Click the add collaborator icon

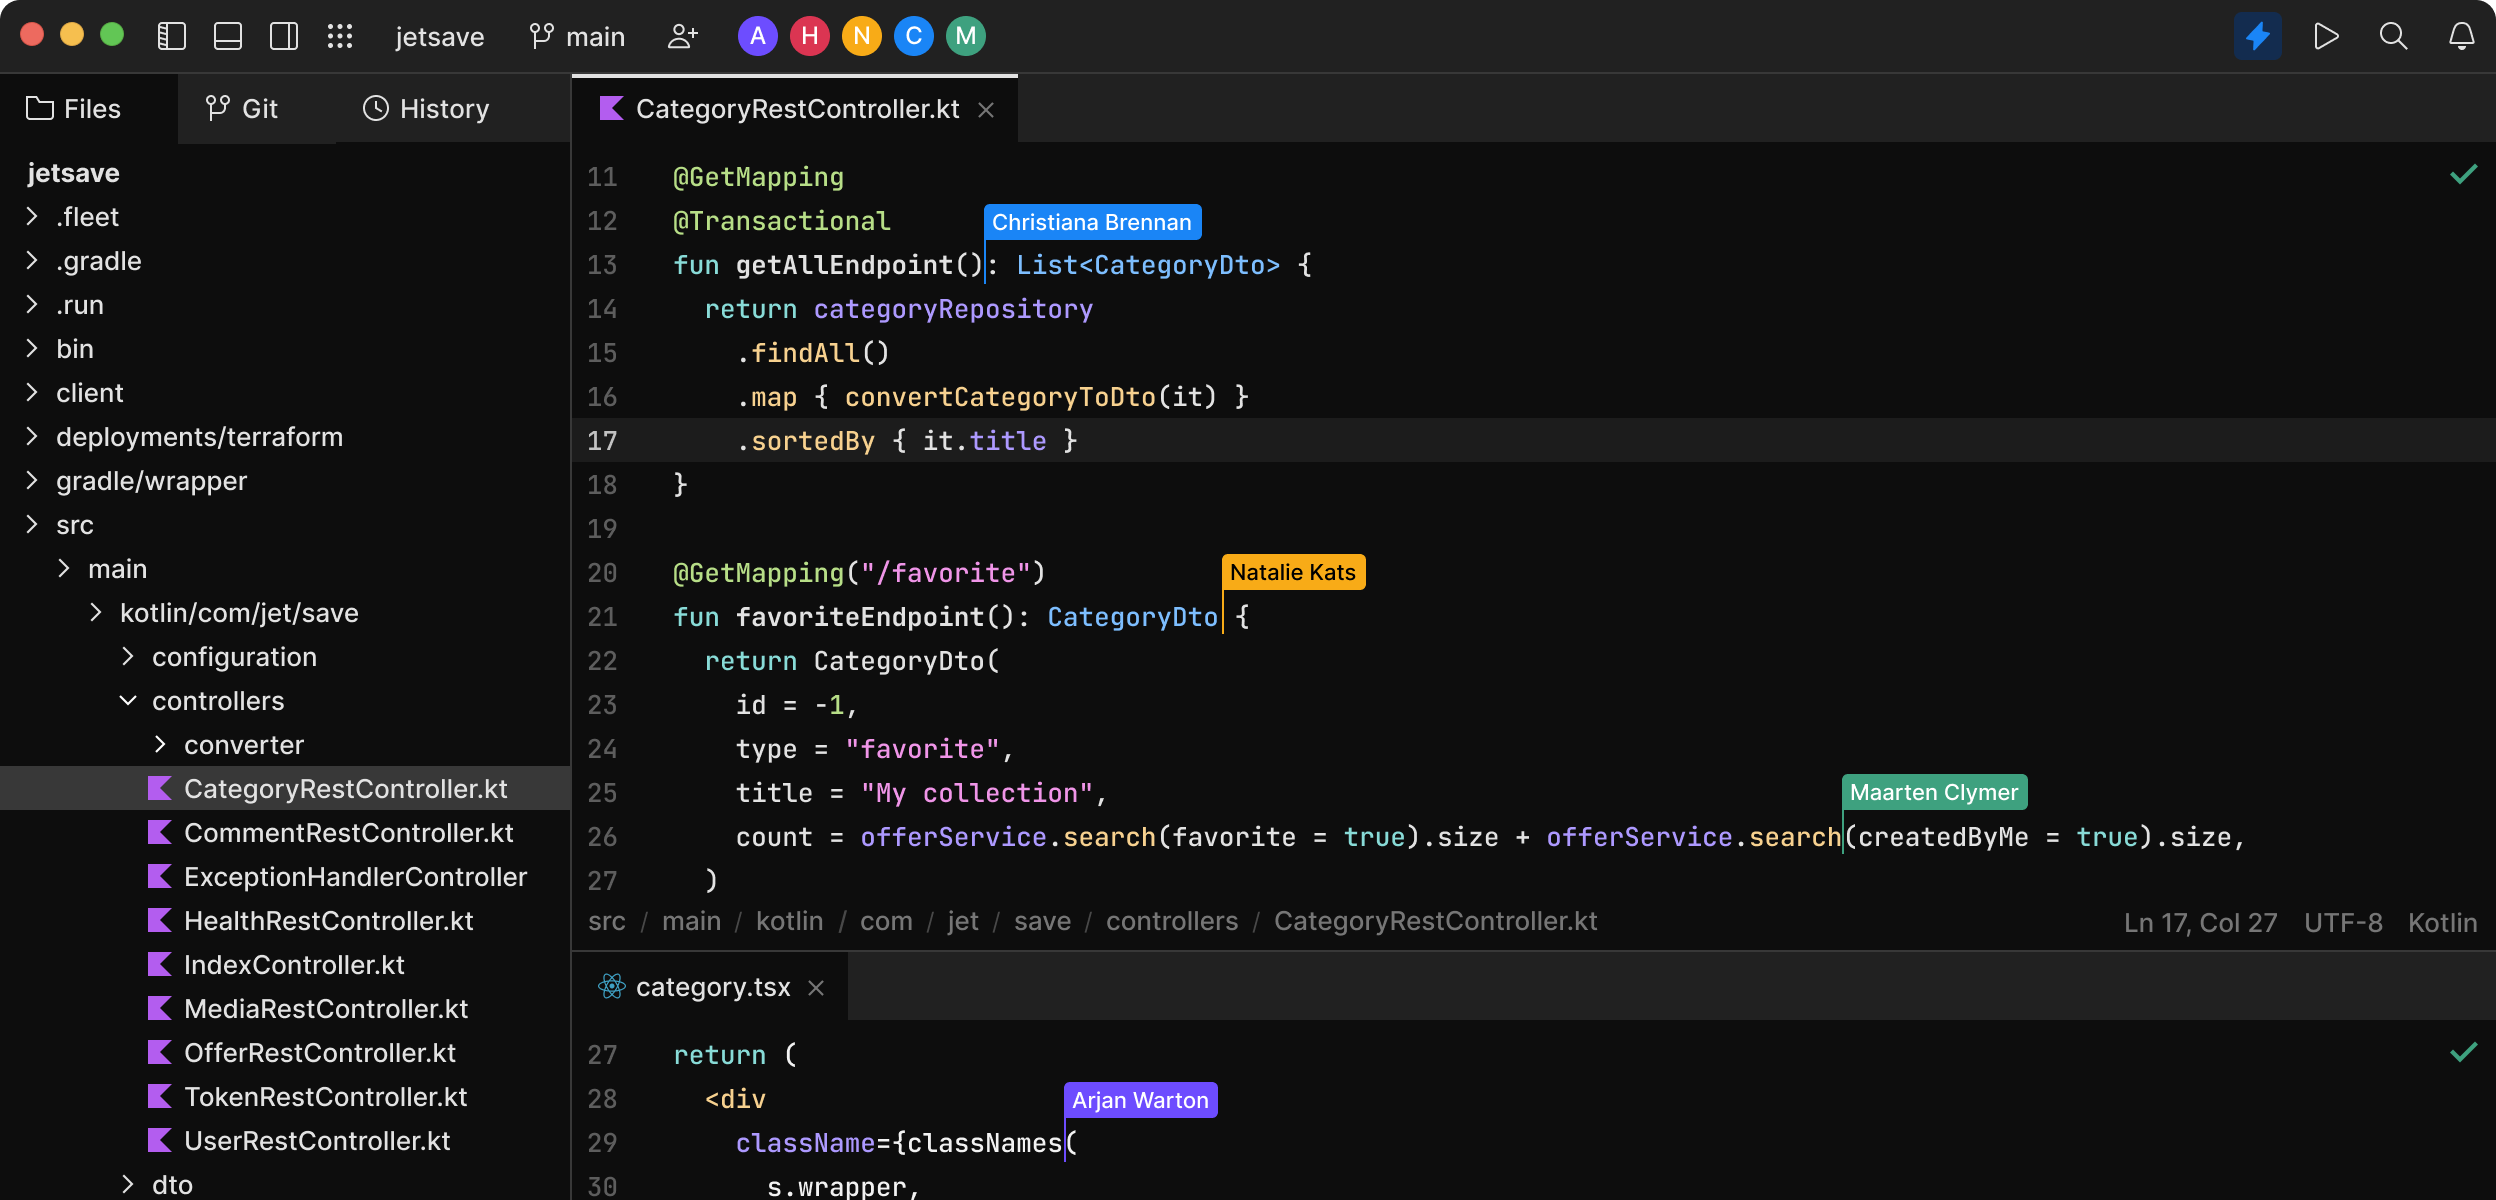click(x=683, y=37)
